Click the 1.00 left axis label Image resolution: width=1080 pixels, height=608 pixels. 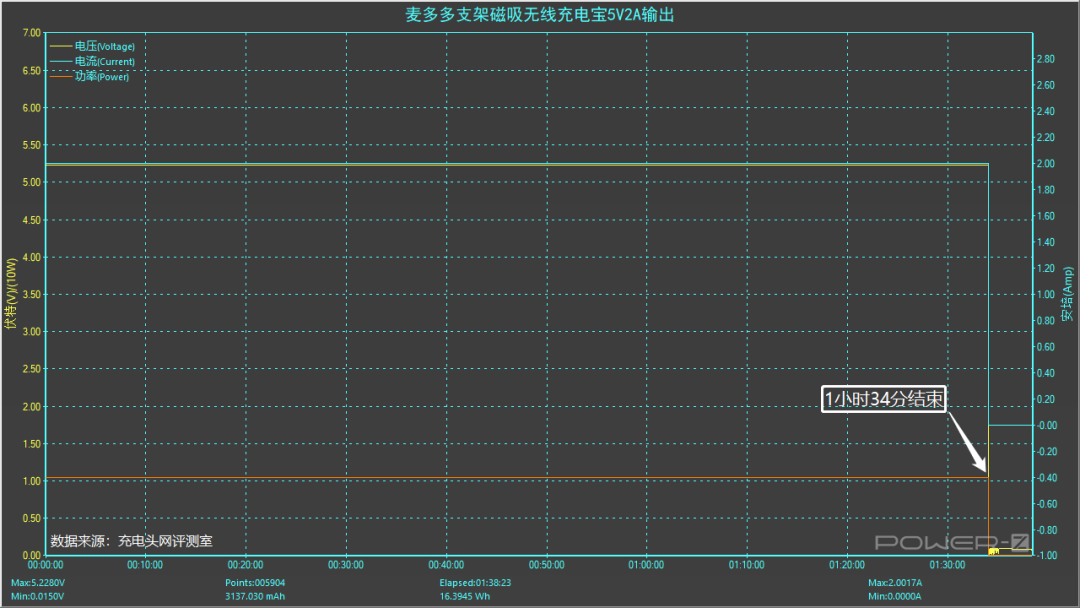click(x=32, y=481)
